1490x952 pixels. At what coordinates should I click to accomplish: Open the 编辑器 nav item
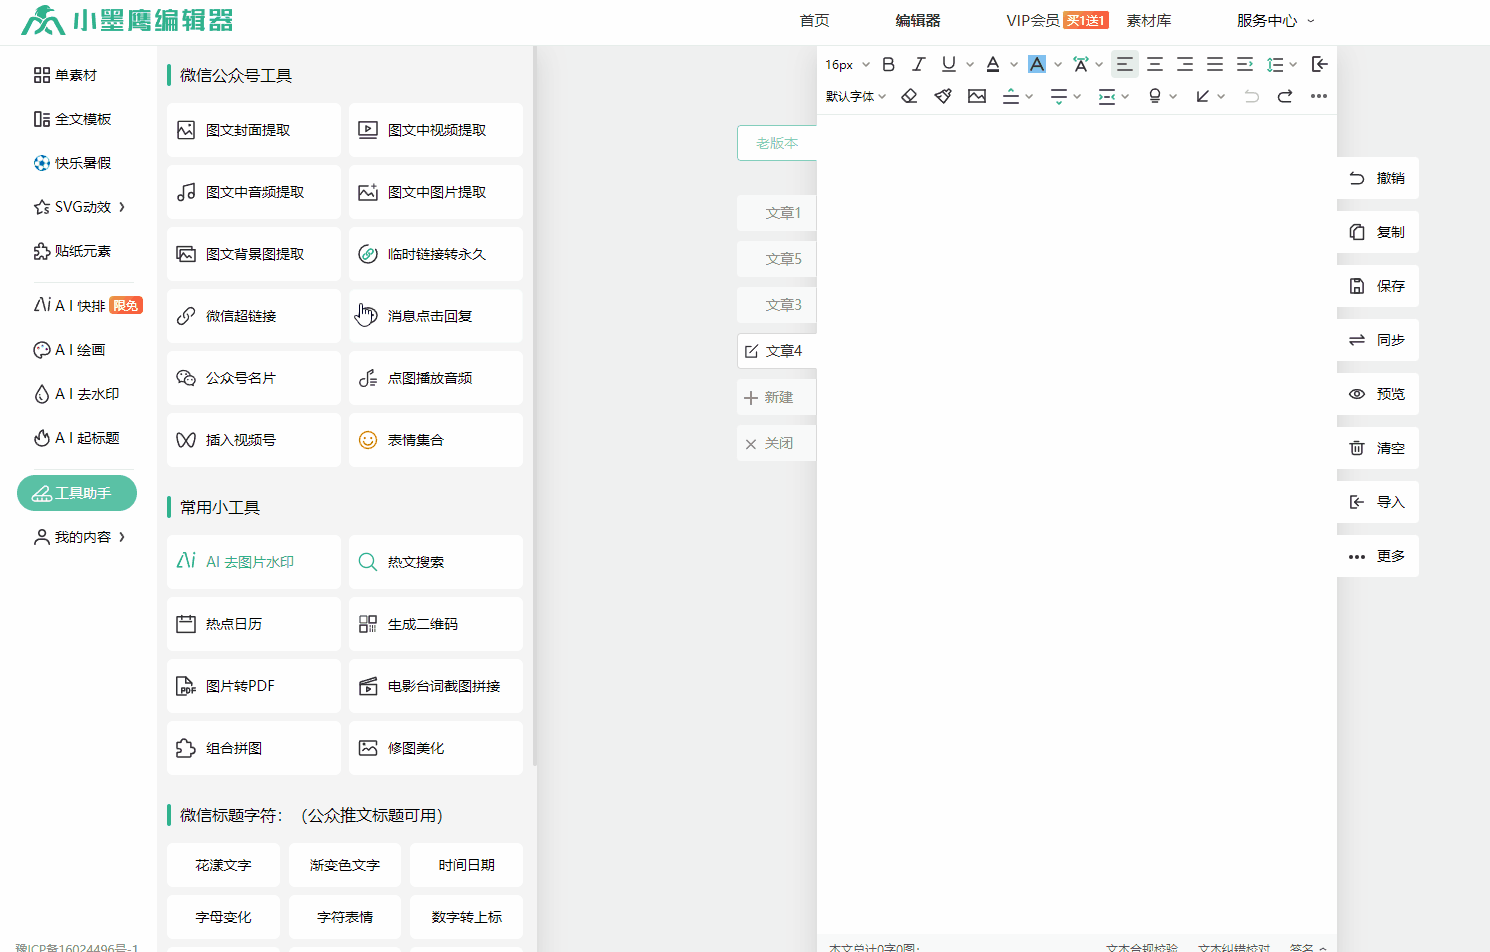point(918,20)
